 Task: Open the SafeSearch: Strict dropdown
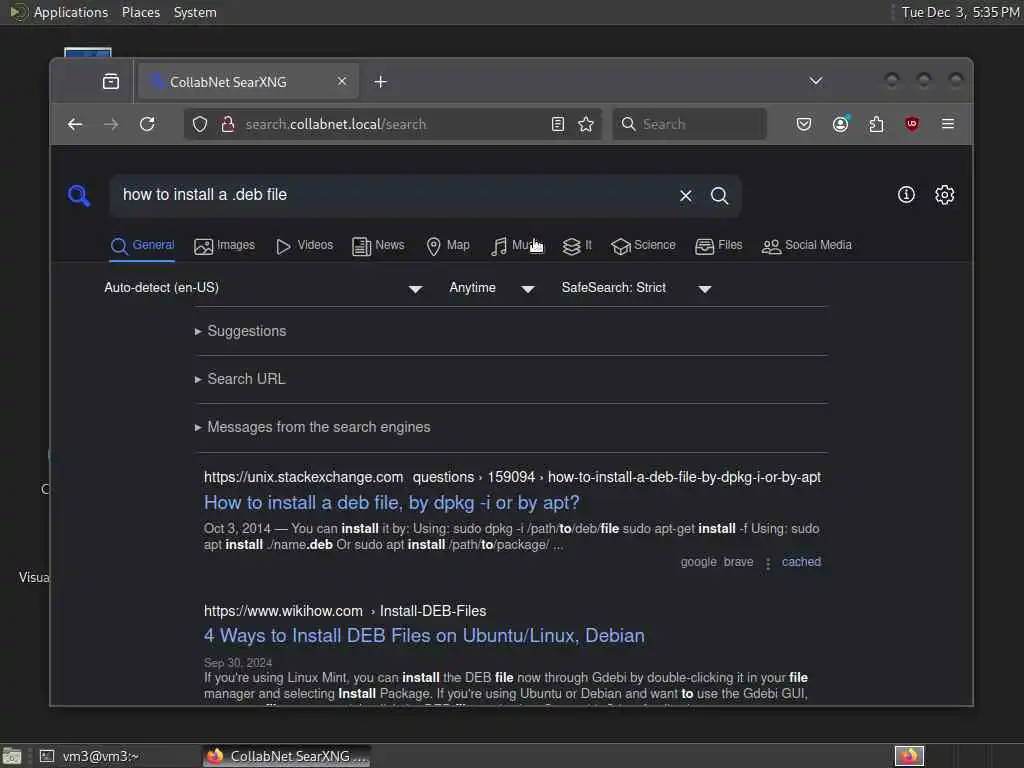(636, 288)
